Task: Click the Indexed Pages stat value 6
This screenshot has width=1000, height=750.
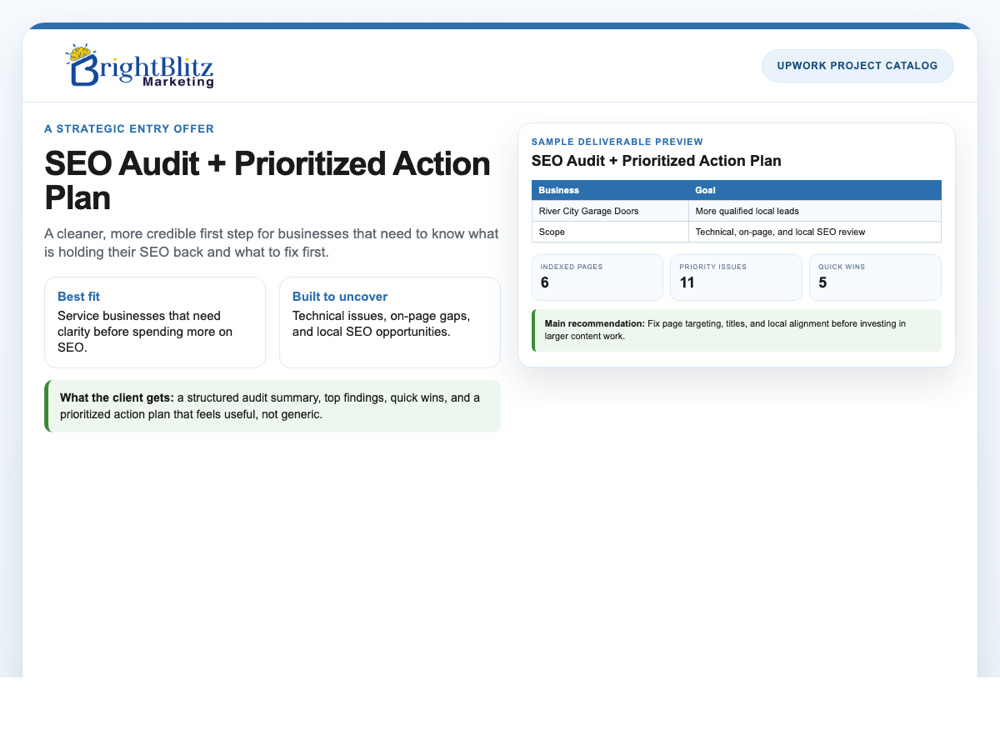Action: (545, 283)
